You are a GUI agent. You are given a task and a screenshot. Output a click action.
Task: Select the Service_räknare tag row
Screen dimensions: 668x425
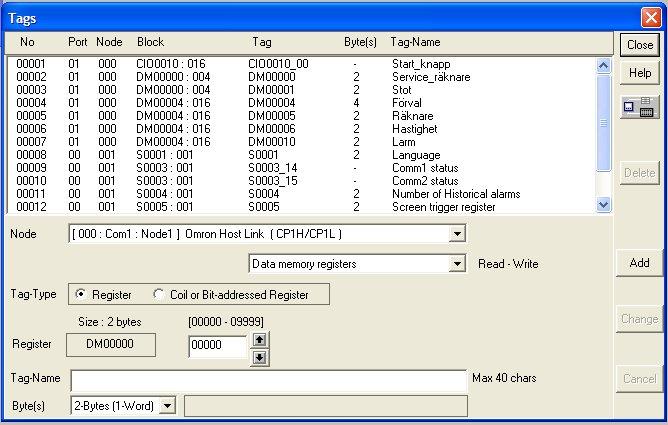tap(300, 77)
